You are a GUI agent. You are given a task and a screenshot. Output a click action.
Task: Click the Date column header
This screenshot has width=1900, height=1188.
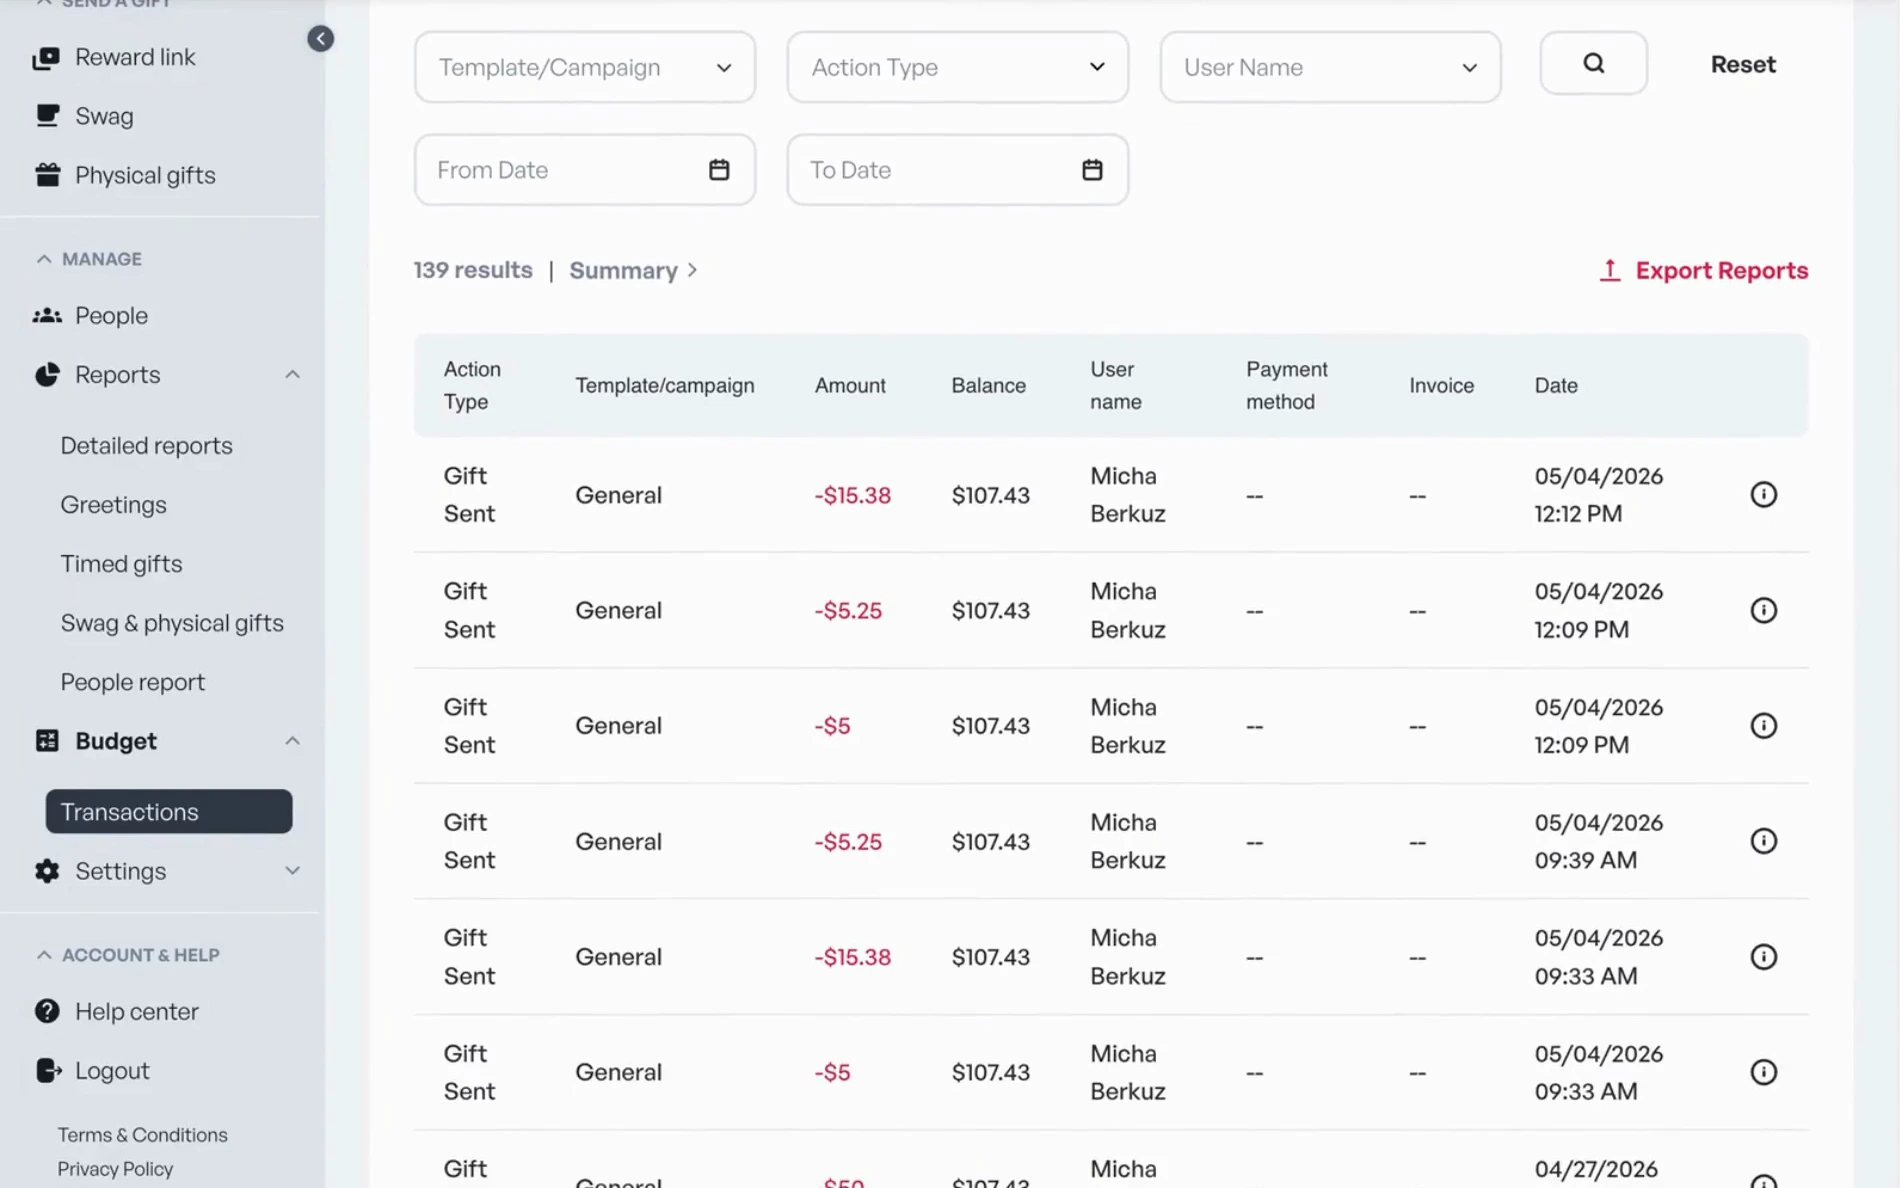pos(1556,386)
